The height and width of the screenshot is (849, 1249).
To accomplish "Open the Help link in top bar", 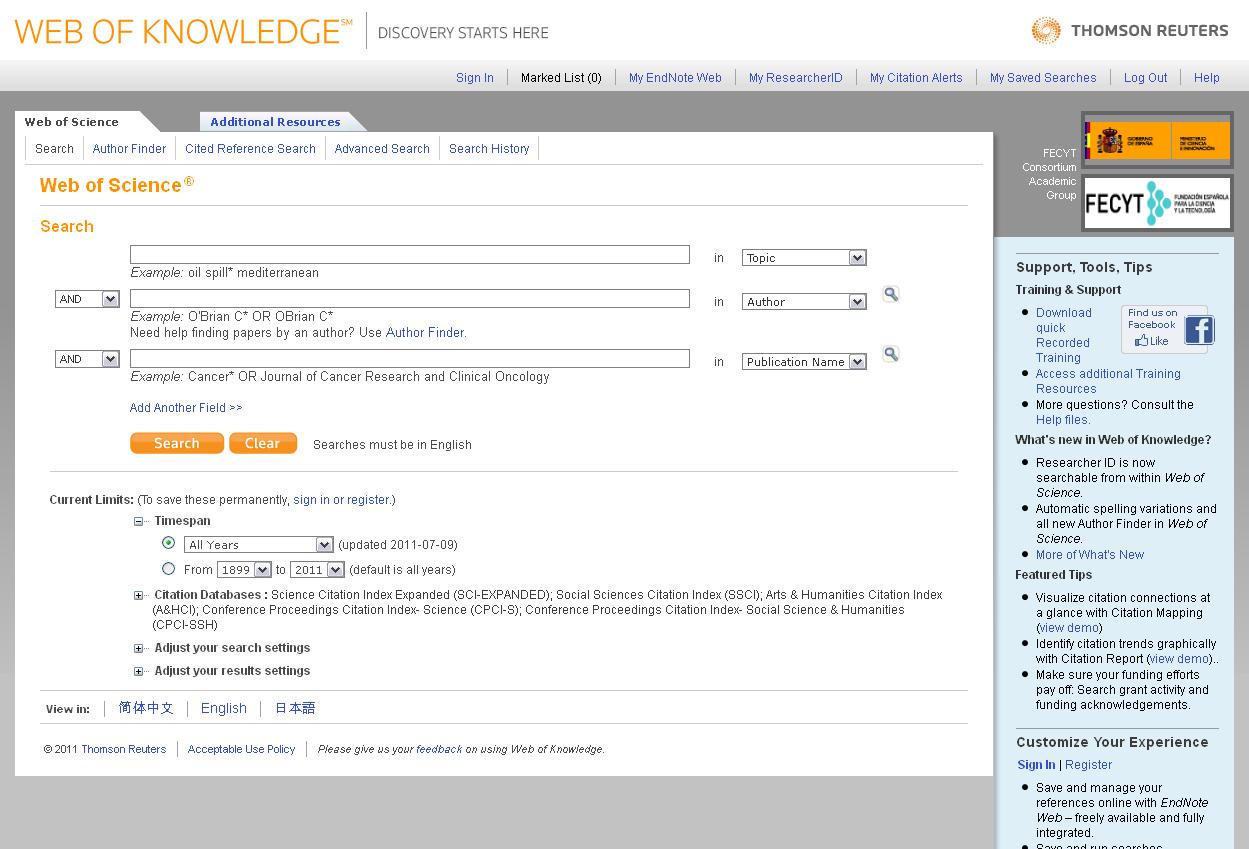I will point(1207,78).
